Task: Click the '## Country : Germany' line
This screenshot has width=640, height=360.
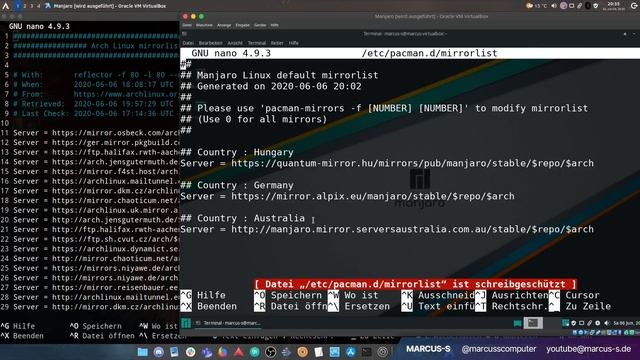Action: coord(237,185)
